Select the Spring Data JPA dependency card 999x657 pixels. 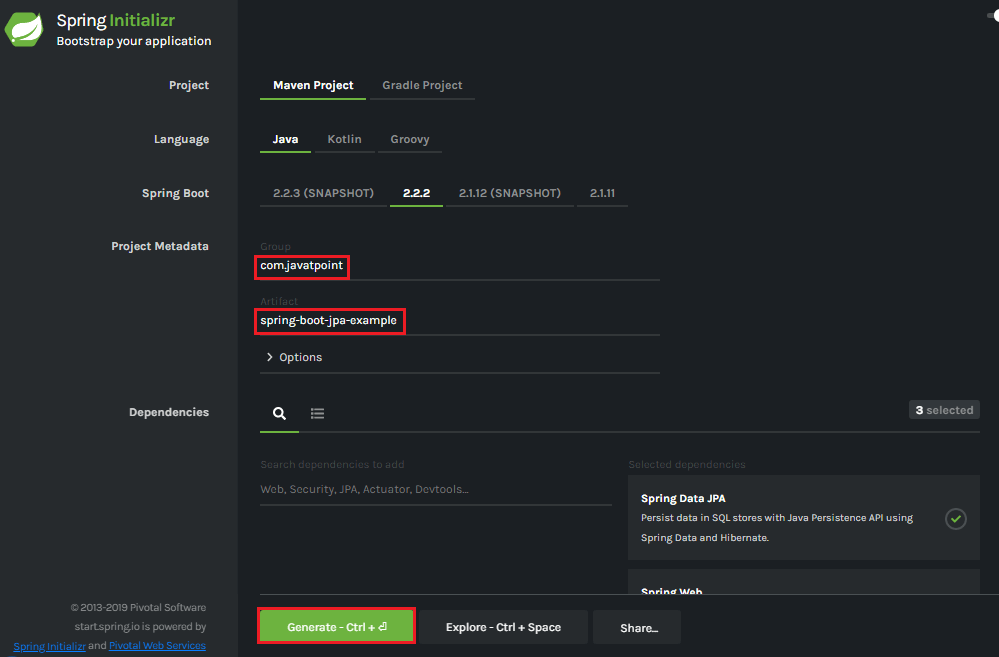click(803, 517)
